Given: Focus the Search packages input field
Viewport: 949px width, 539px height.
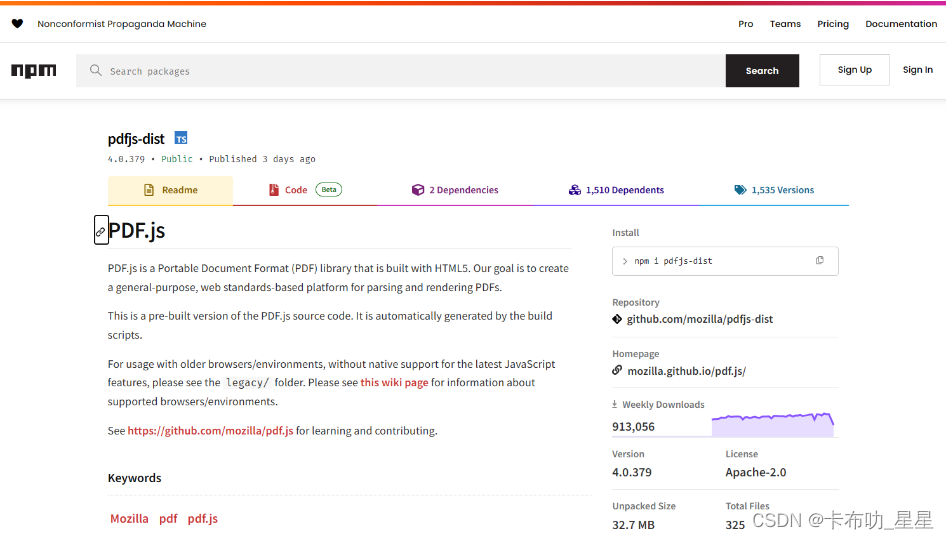Looking at the screenshot, I should point(401,71).
